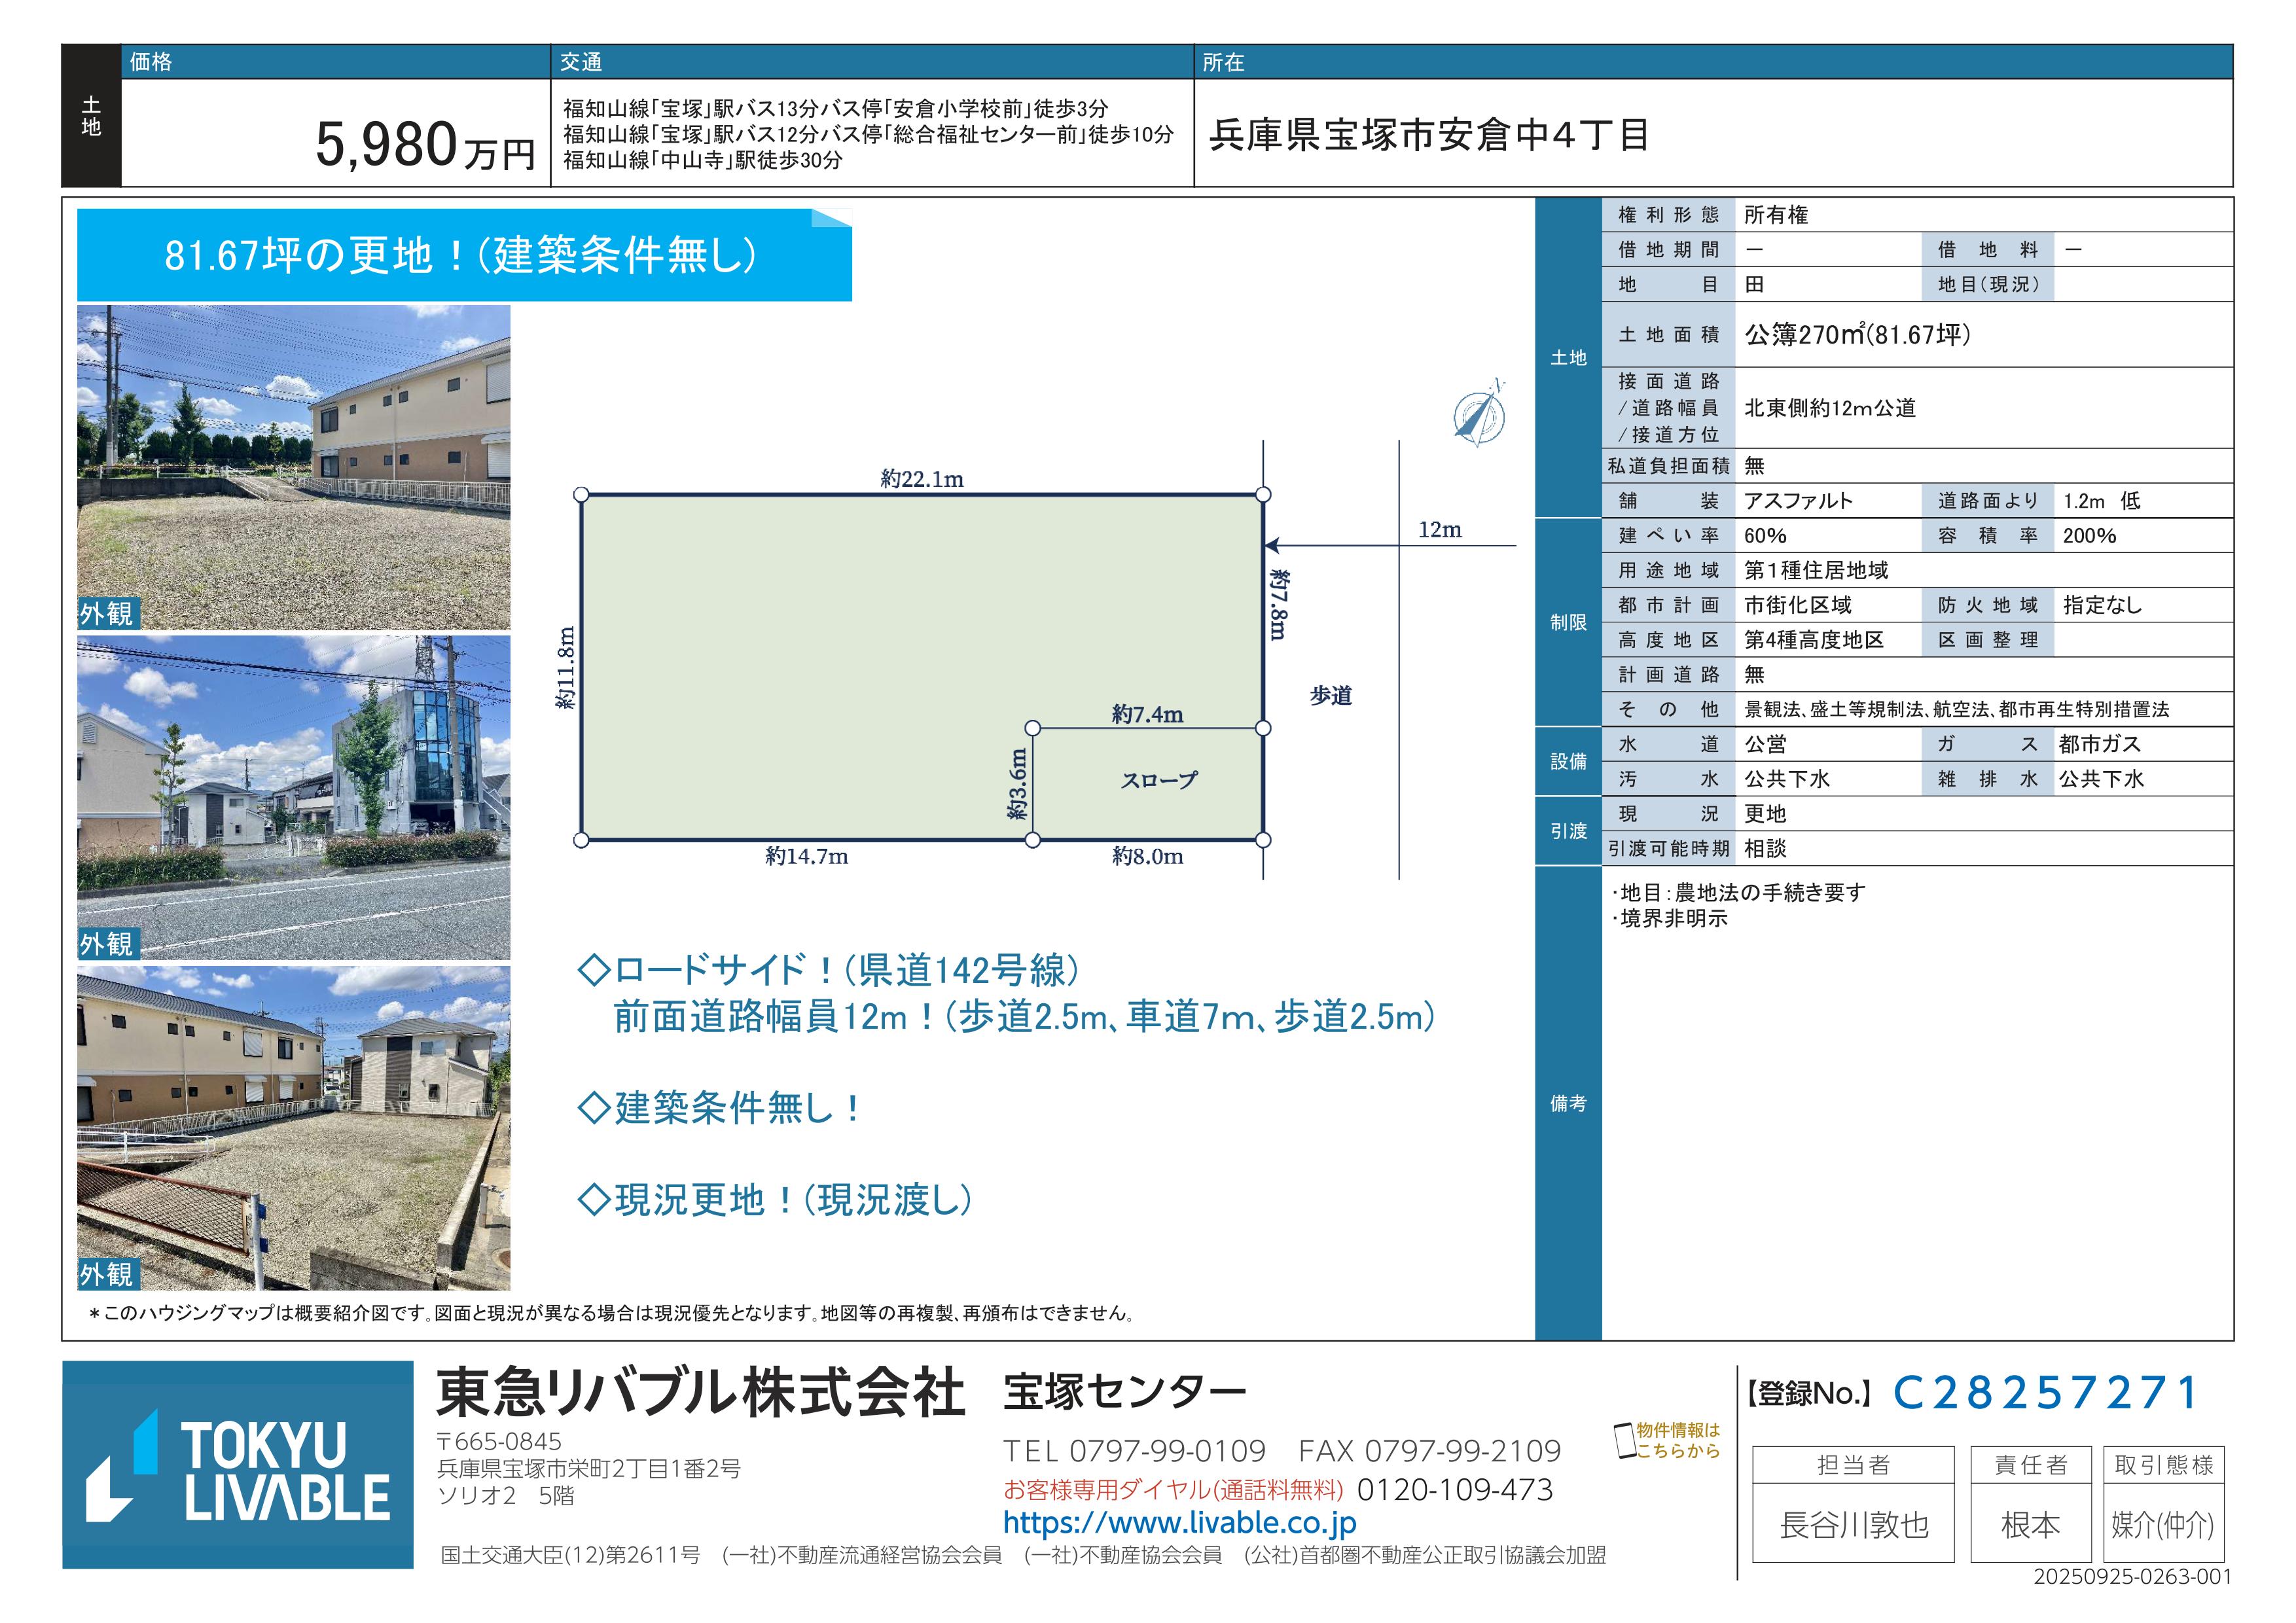This screenshot has height=1623, width=2296.
Task: Click the smartphone property info icon
Action: tap(1625, 1441)
